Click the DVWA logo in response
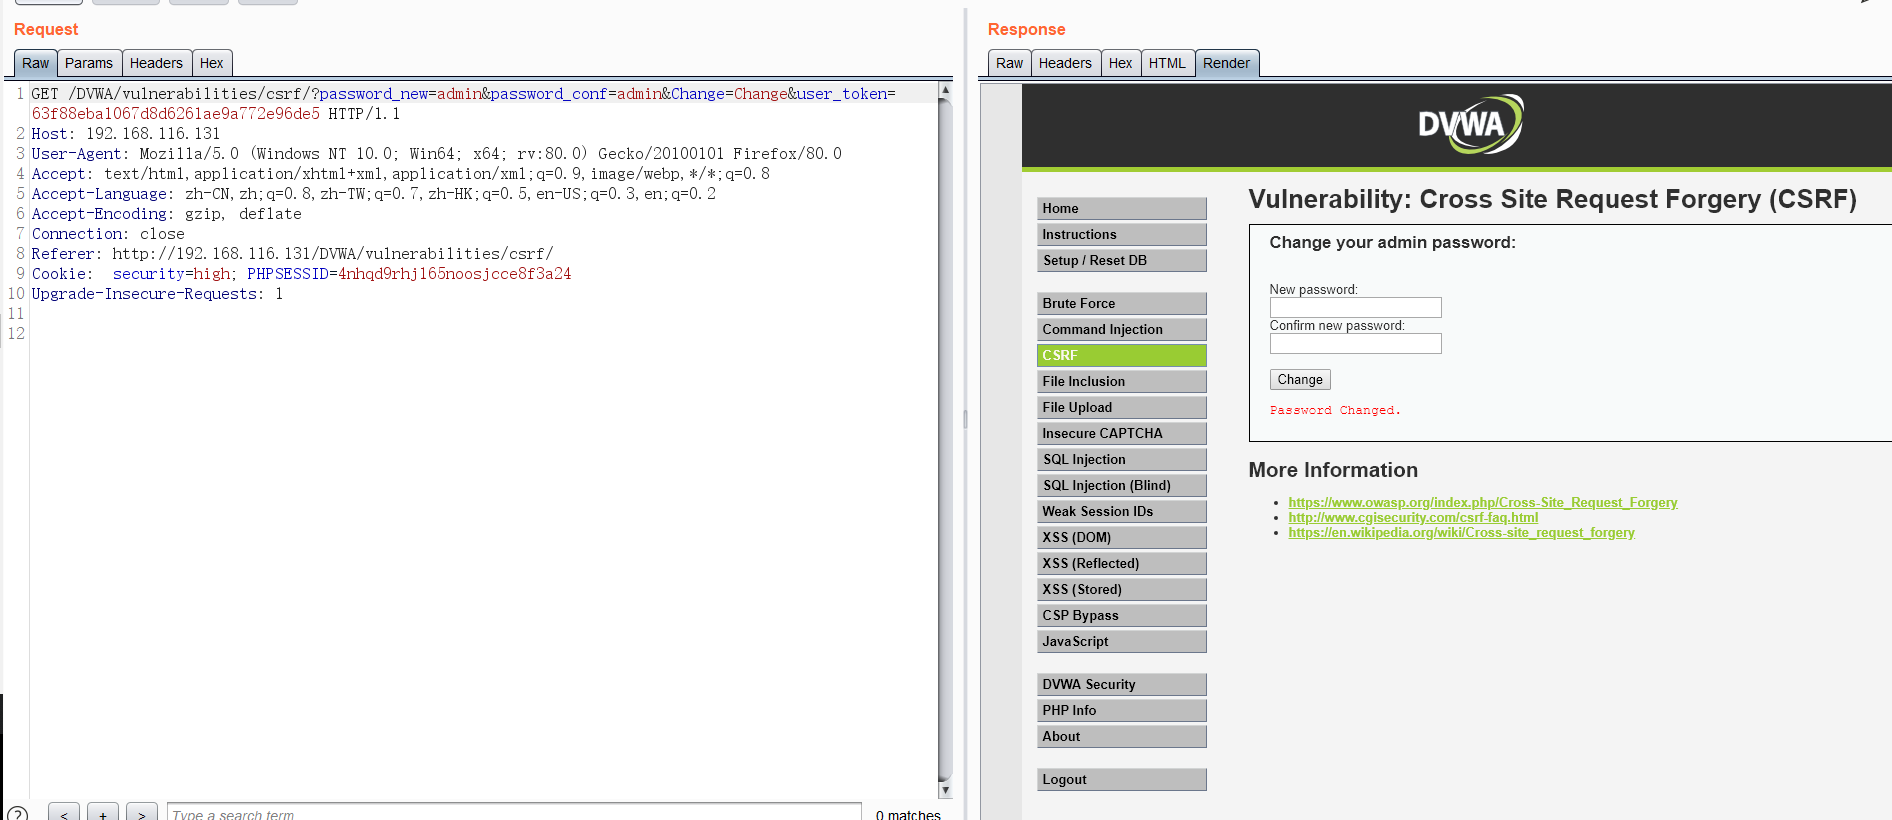Image resolution: width=1892 pixels, height=820 pixels. [1470, 124]
